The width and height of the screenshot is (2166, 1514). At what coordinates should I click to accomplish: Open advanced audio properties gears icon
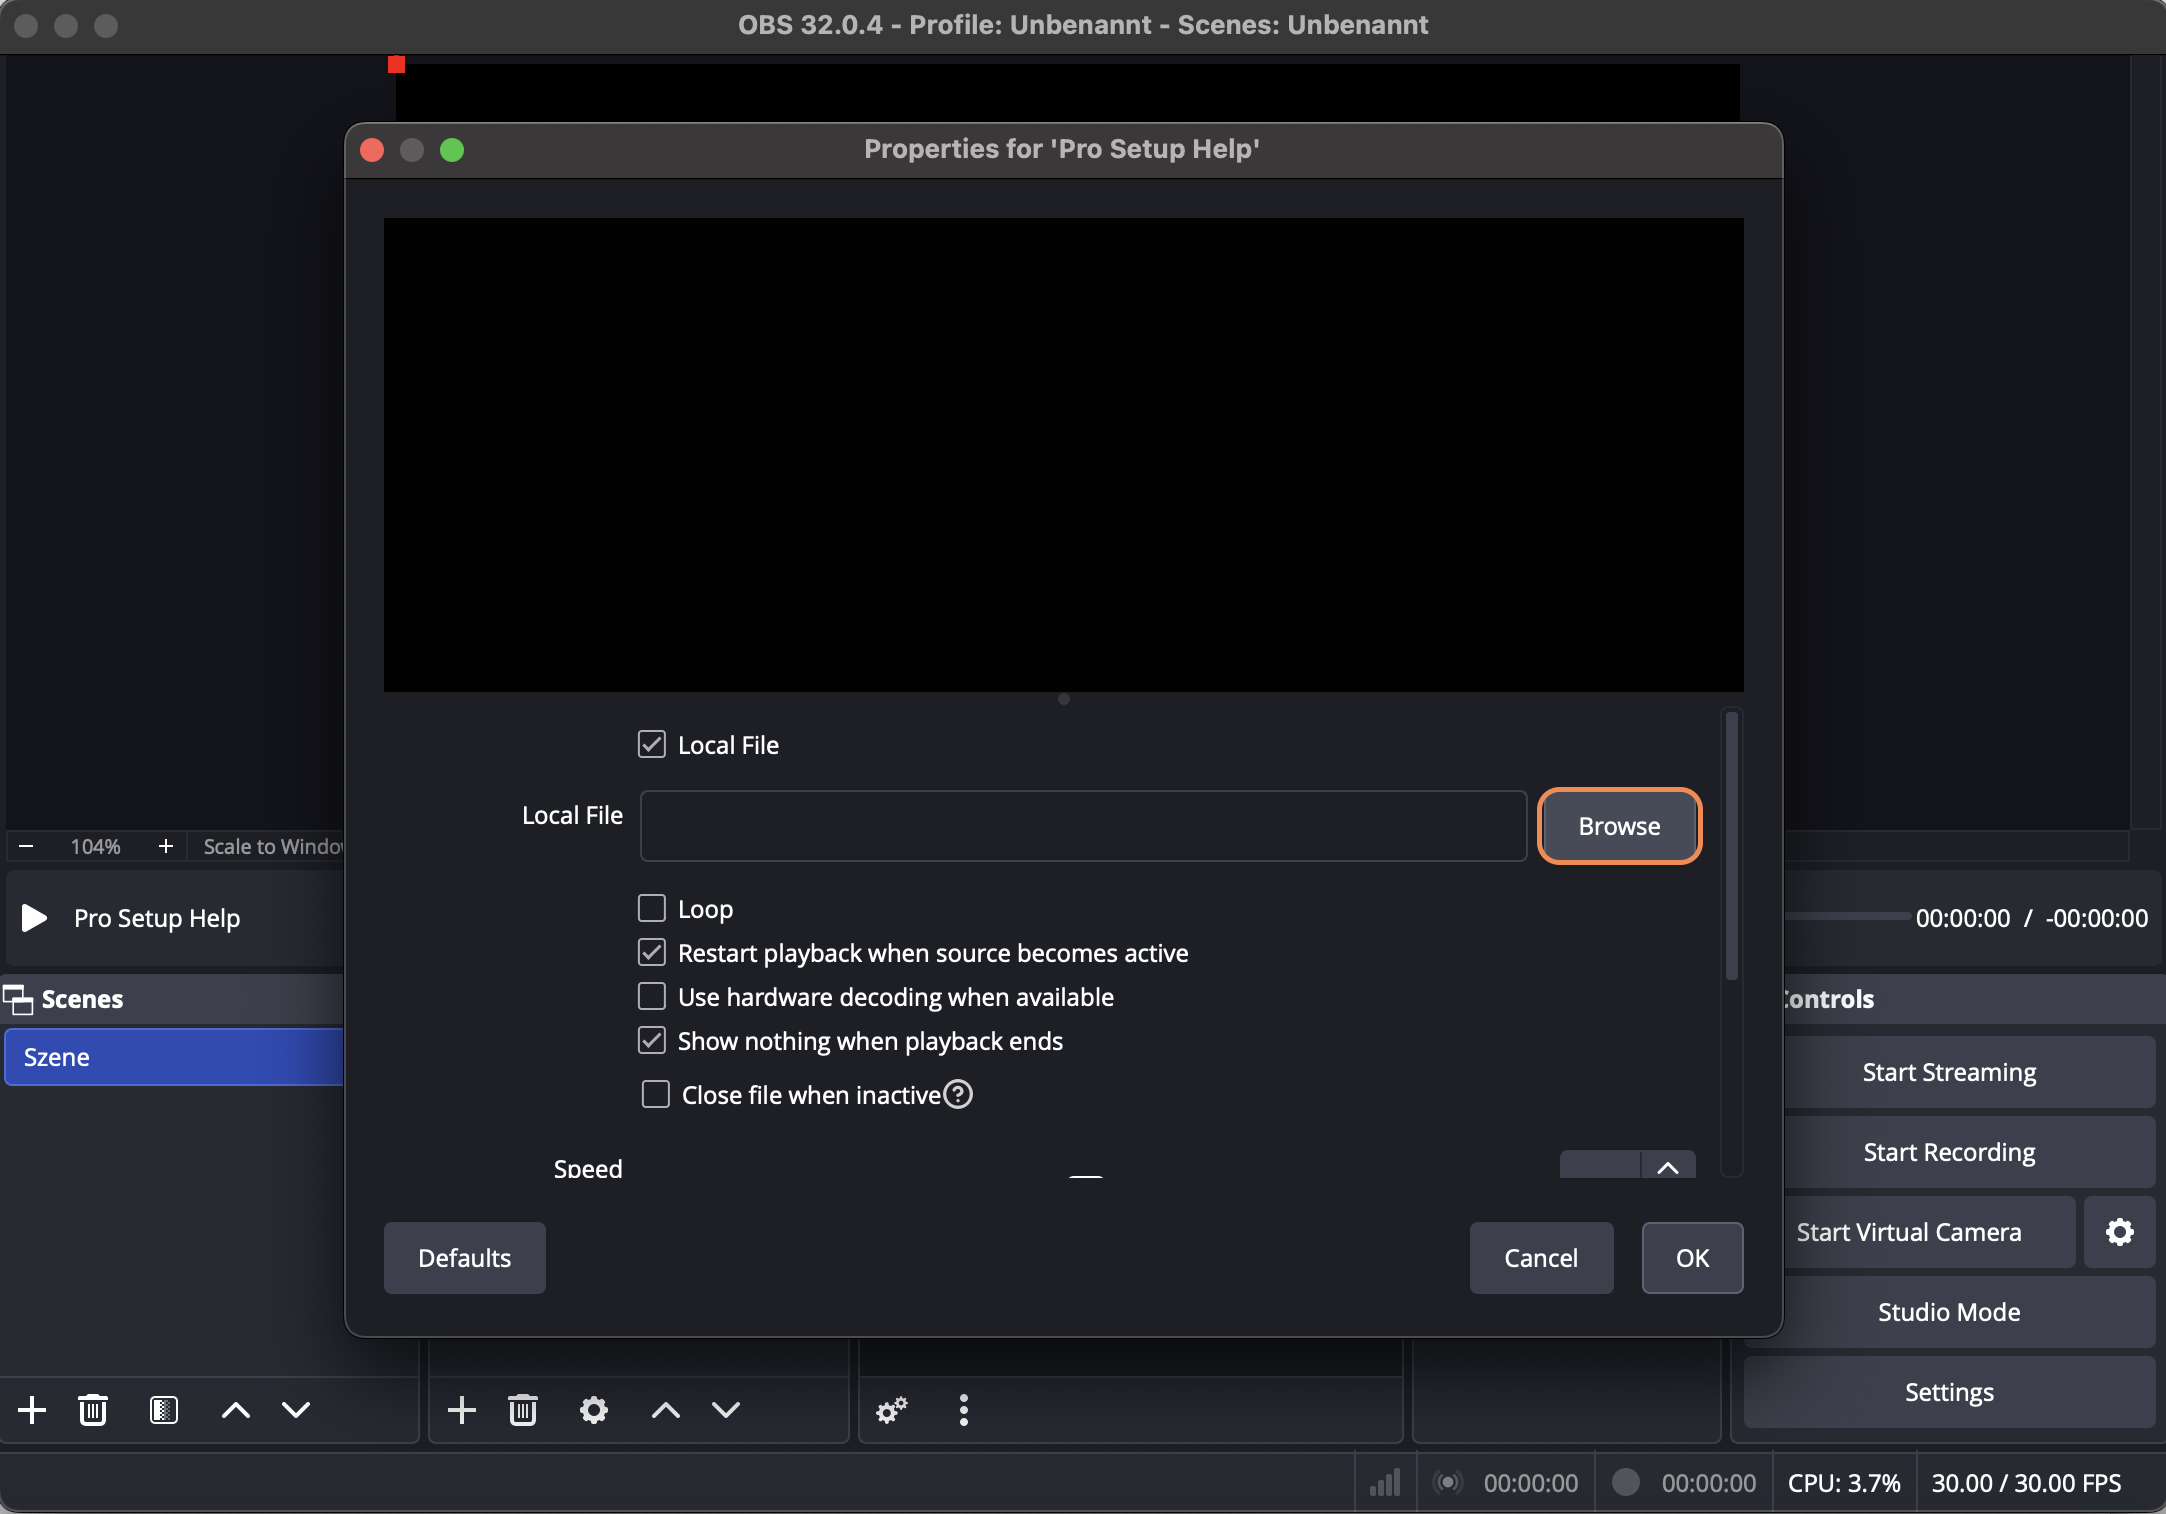click(x=891, y=1410)
